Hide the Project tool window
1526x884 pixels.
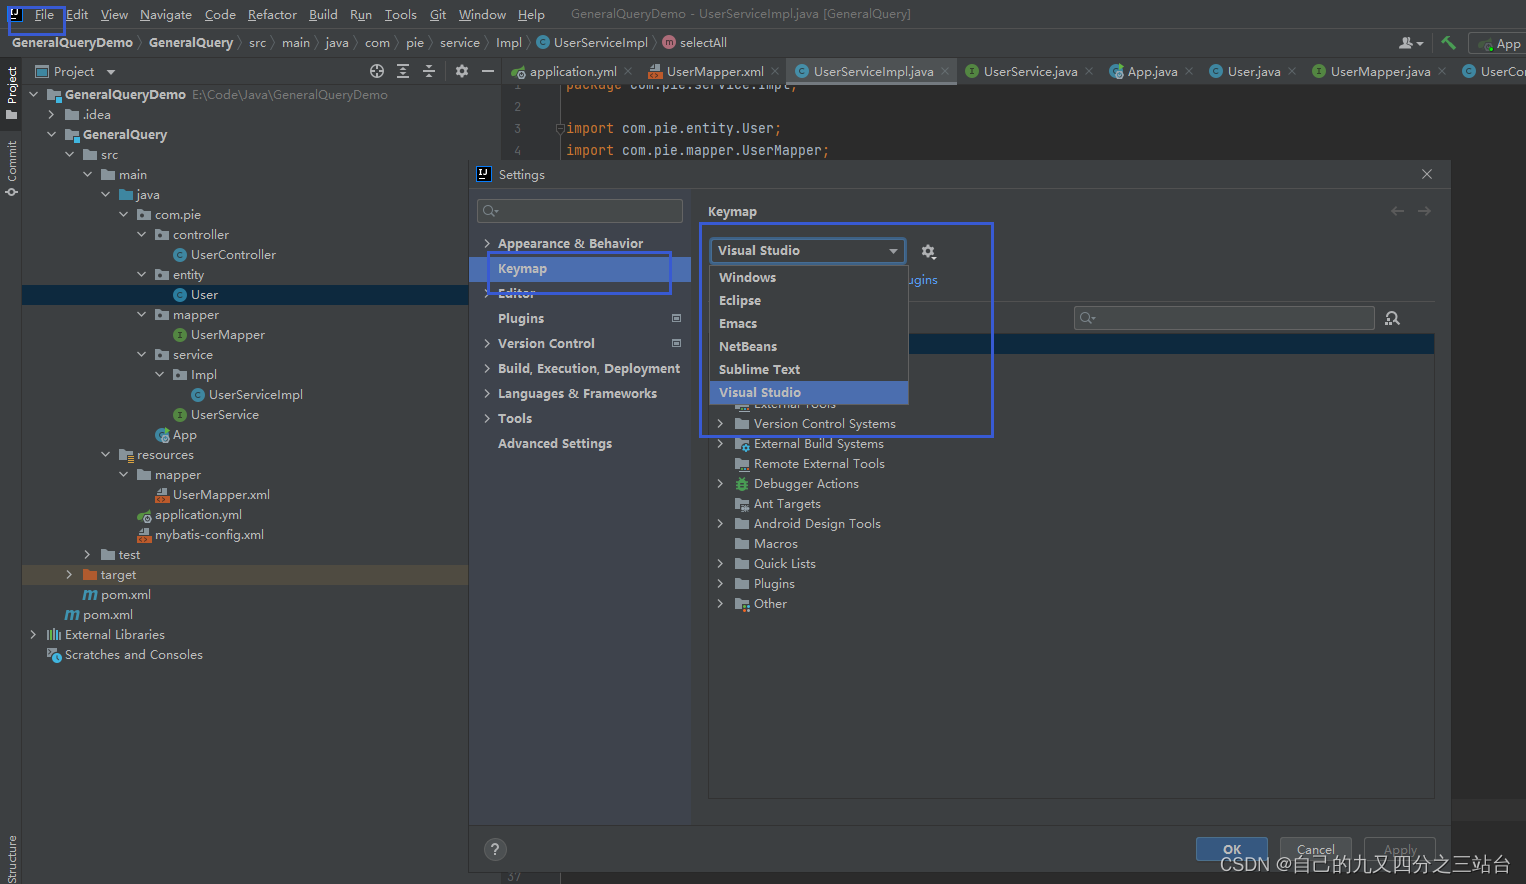coord(488,71)
